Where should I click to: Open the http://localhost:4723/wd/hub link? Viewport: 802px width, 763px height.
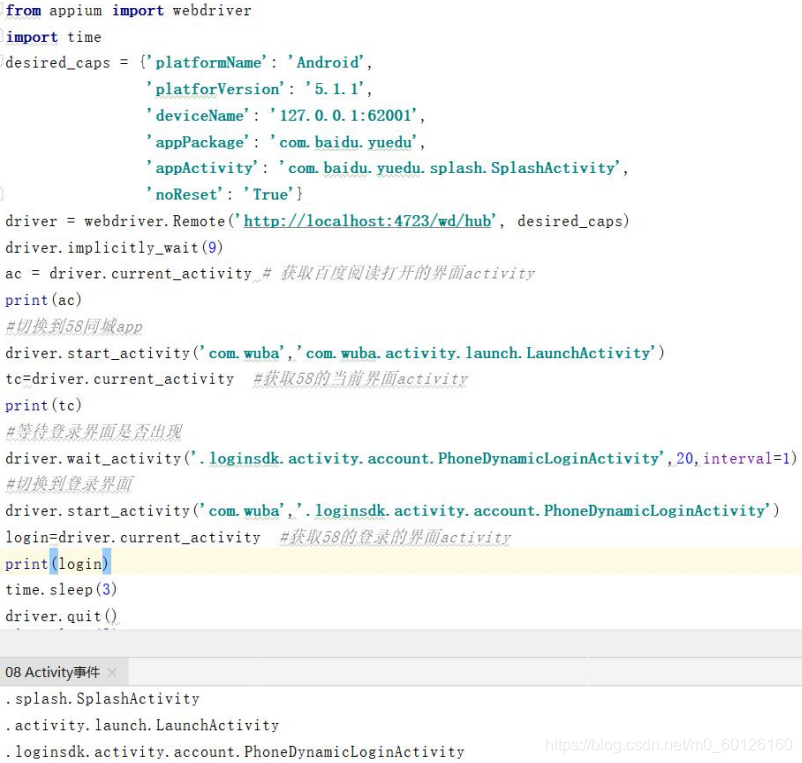pos(367,221)
